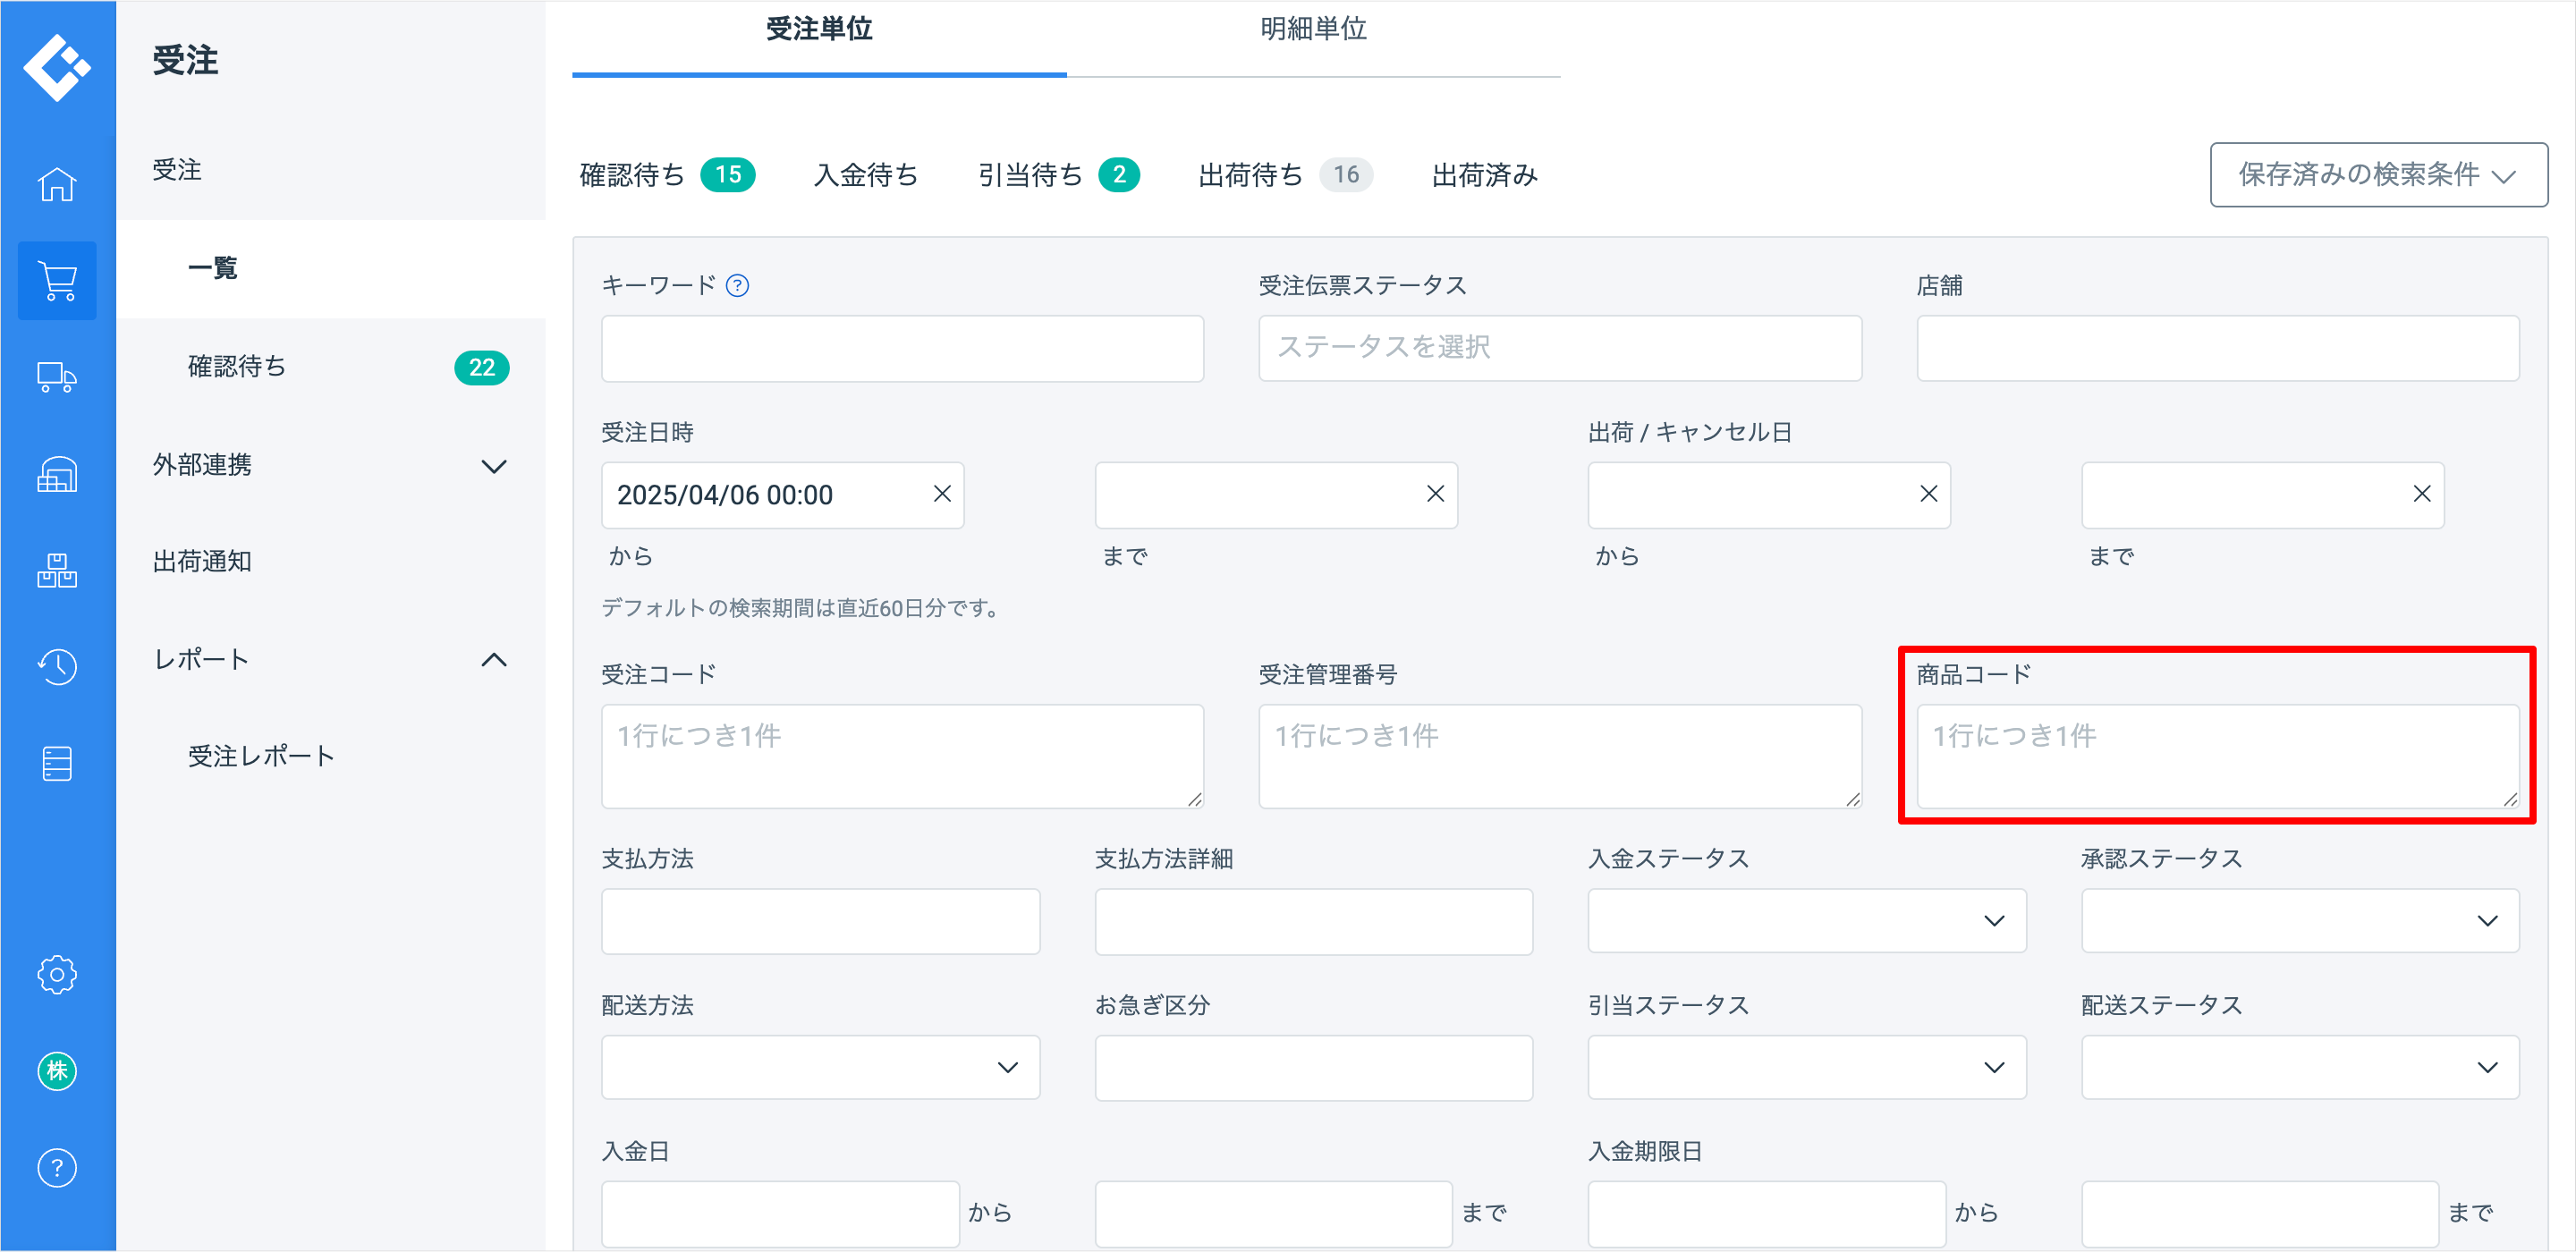Open the help question mark icon in sidebar
The image size is (2576, 1252).
tap(57, 1169)
